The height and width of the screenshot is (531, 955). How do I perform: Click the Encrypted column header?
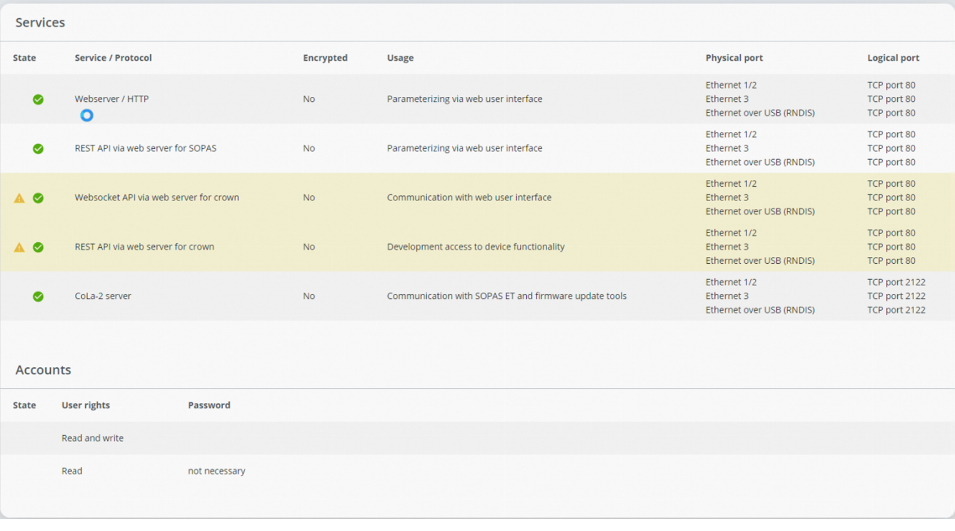(x=325, y=58)
